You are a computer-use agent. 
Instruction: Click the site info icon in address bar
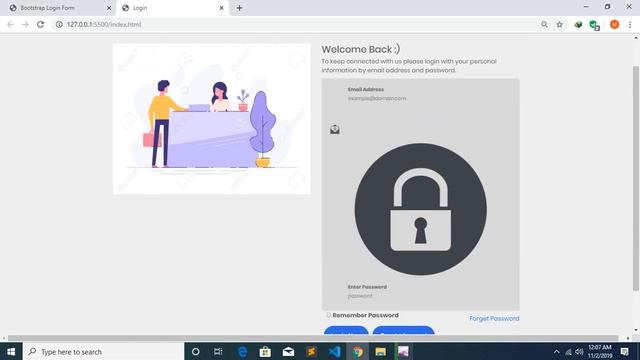point(59,24)
